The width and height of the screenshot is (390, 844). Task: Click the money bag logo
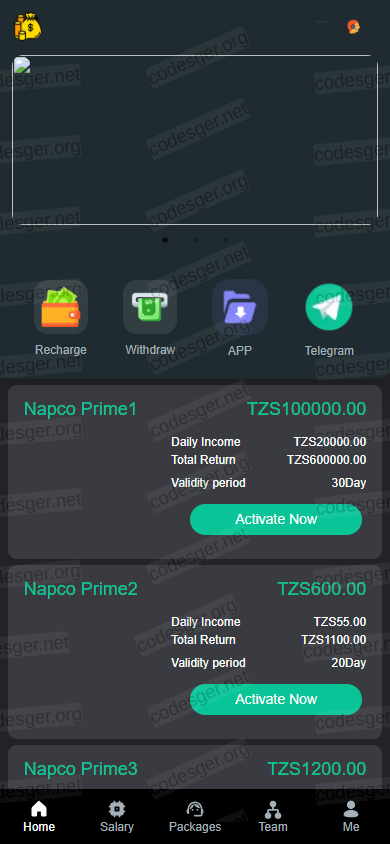coord(27,26)
